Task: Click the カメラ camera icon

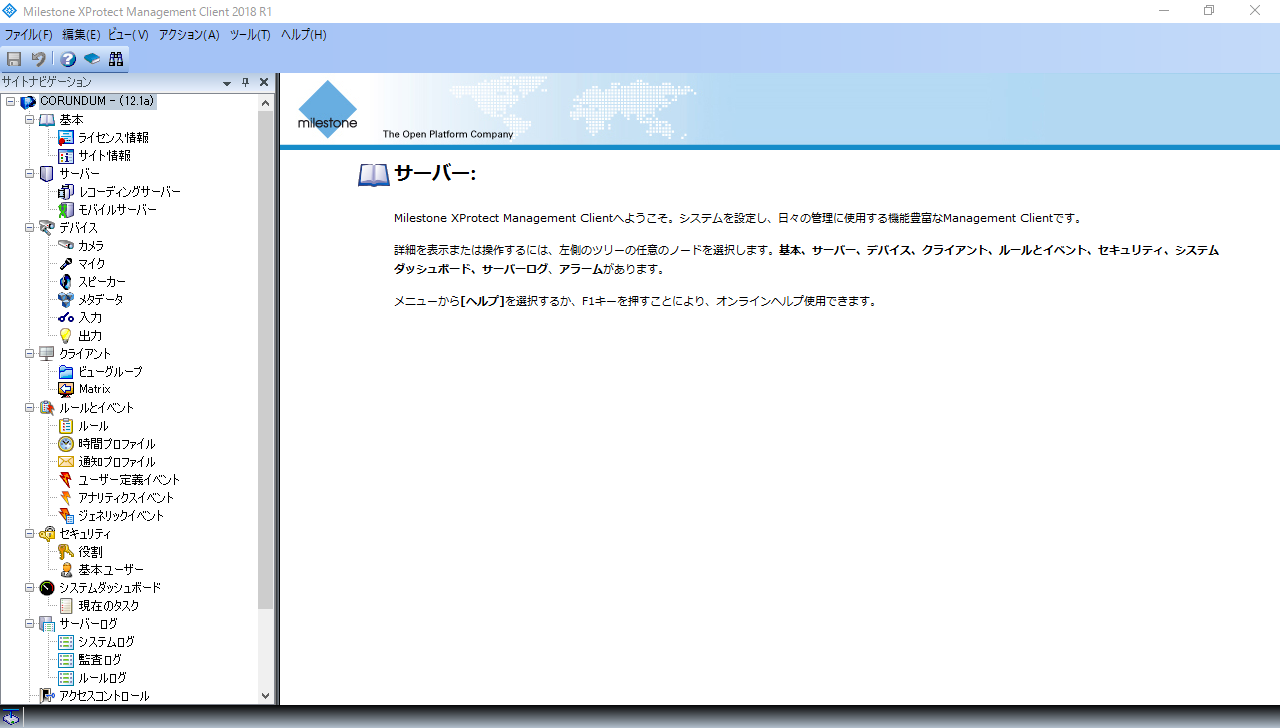Action: 66,246
